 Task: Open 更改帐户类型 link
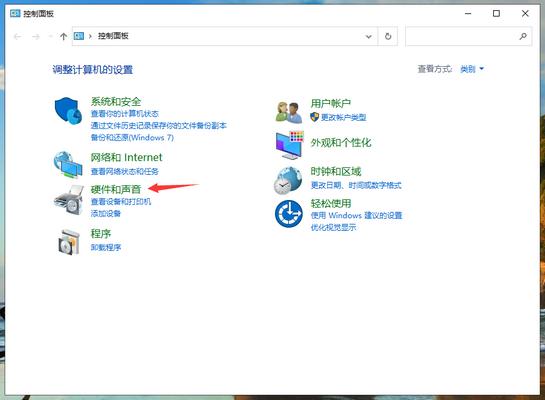[x=343, y=117]
